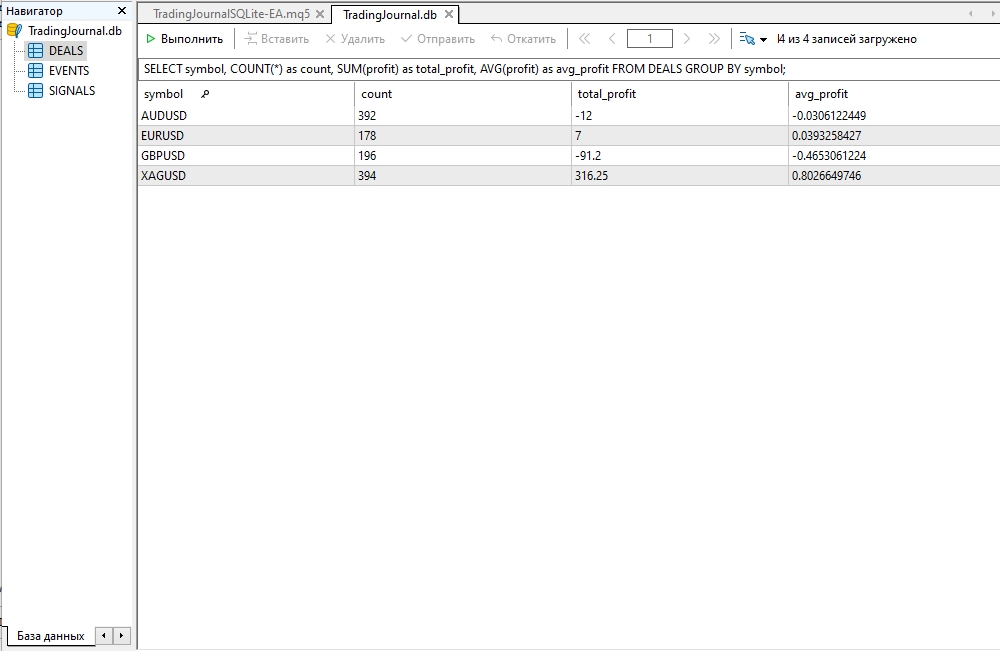Viewport: 1000px width, 651px height.
Task: Click the left scroll arrow beside База данных
Action: (103, 635)
